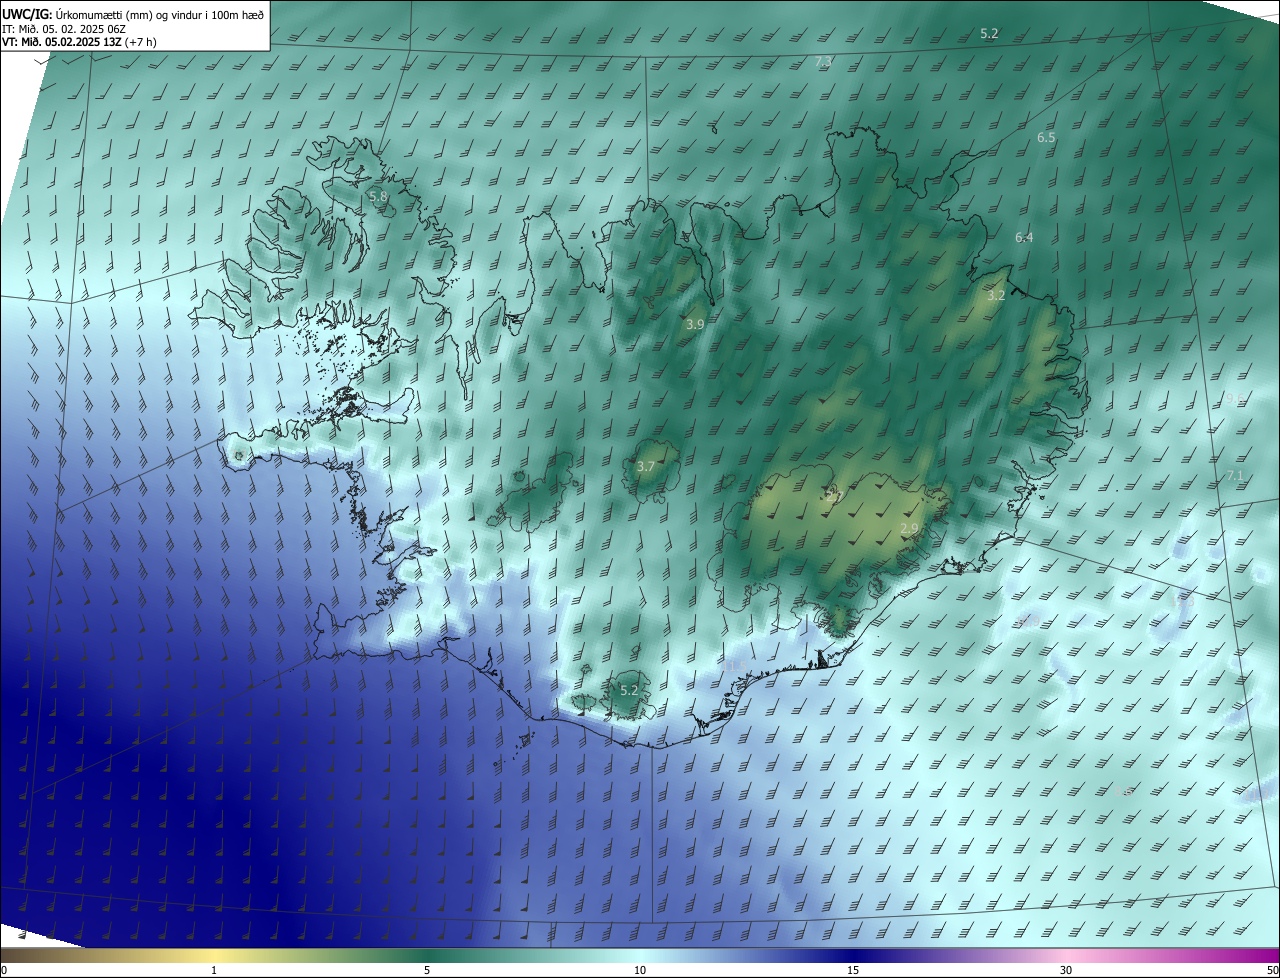Click the colour scale label 10
This screenshot has width=1280, height=978.
pyautogui.click(x=640, y=971)
